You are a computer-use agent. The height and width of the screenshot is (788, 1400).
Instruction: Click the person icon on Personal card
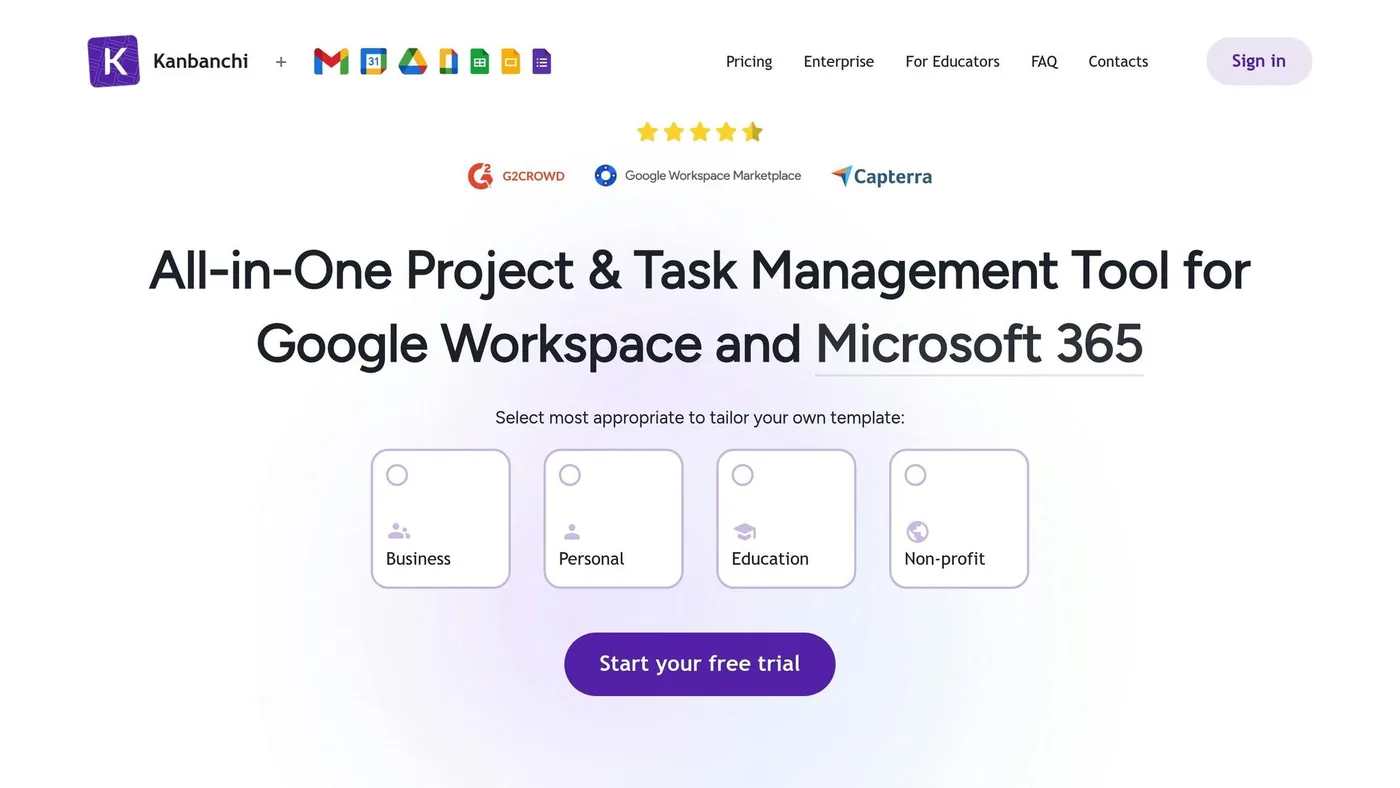point(572,531)
